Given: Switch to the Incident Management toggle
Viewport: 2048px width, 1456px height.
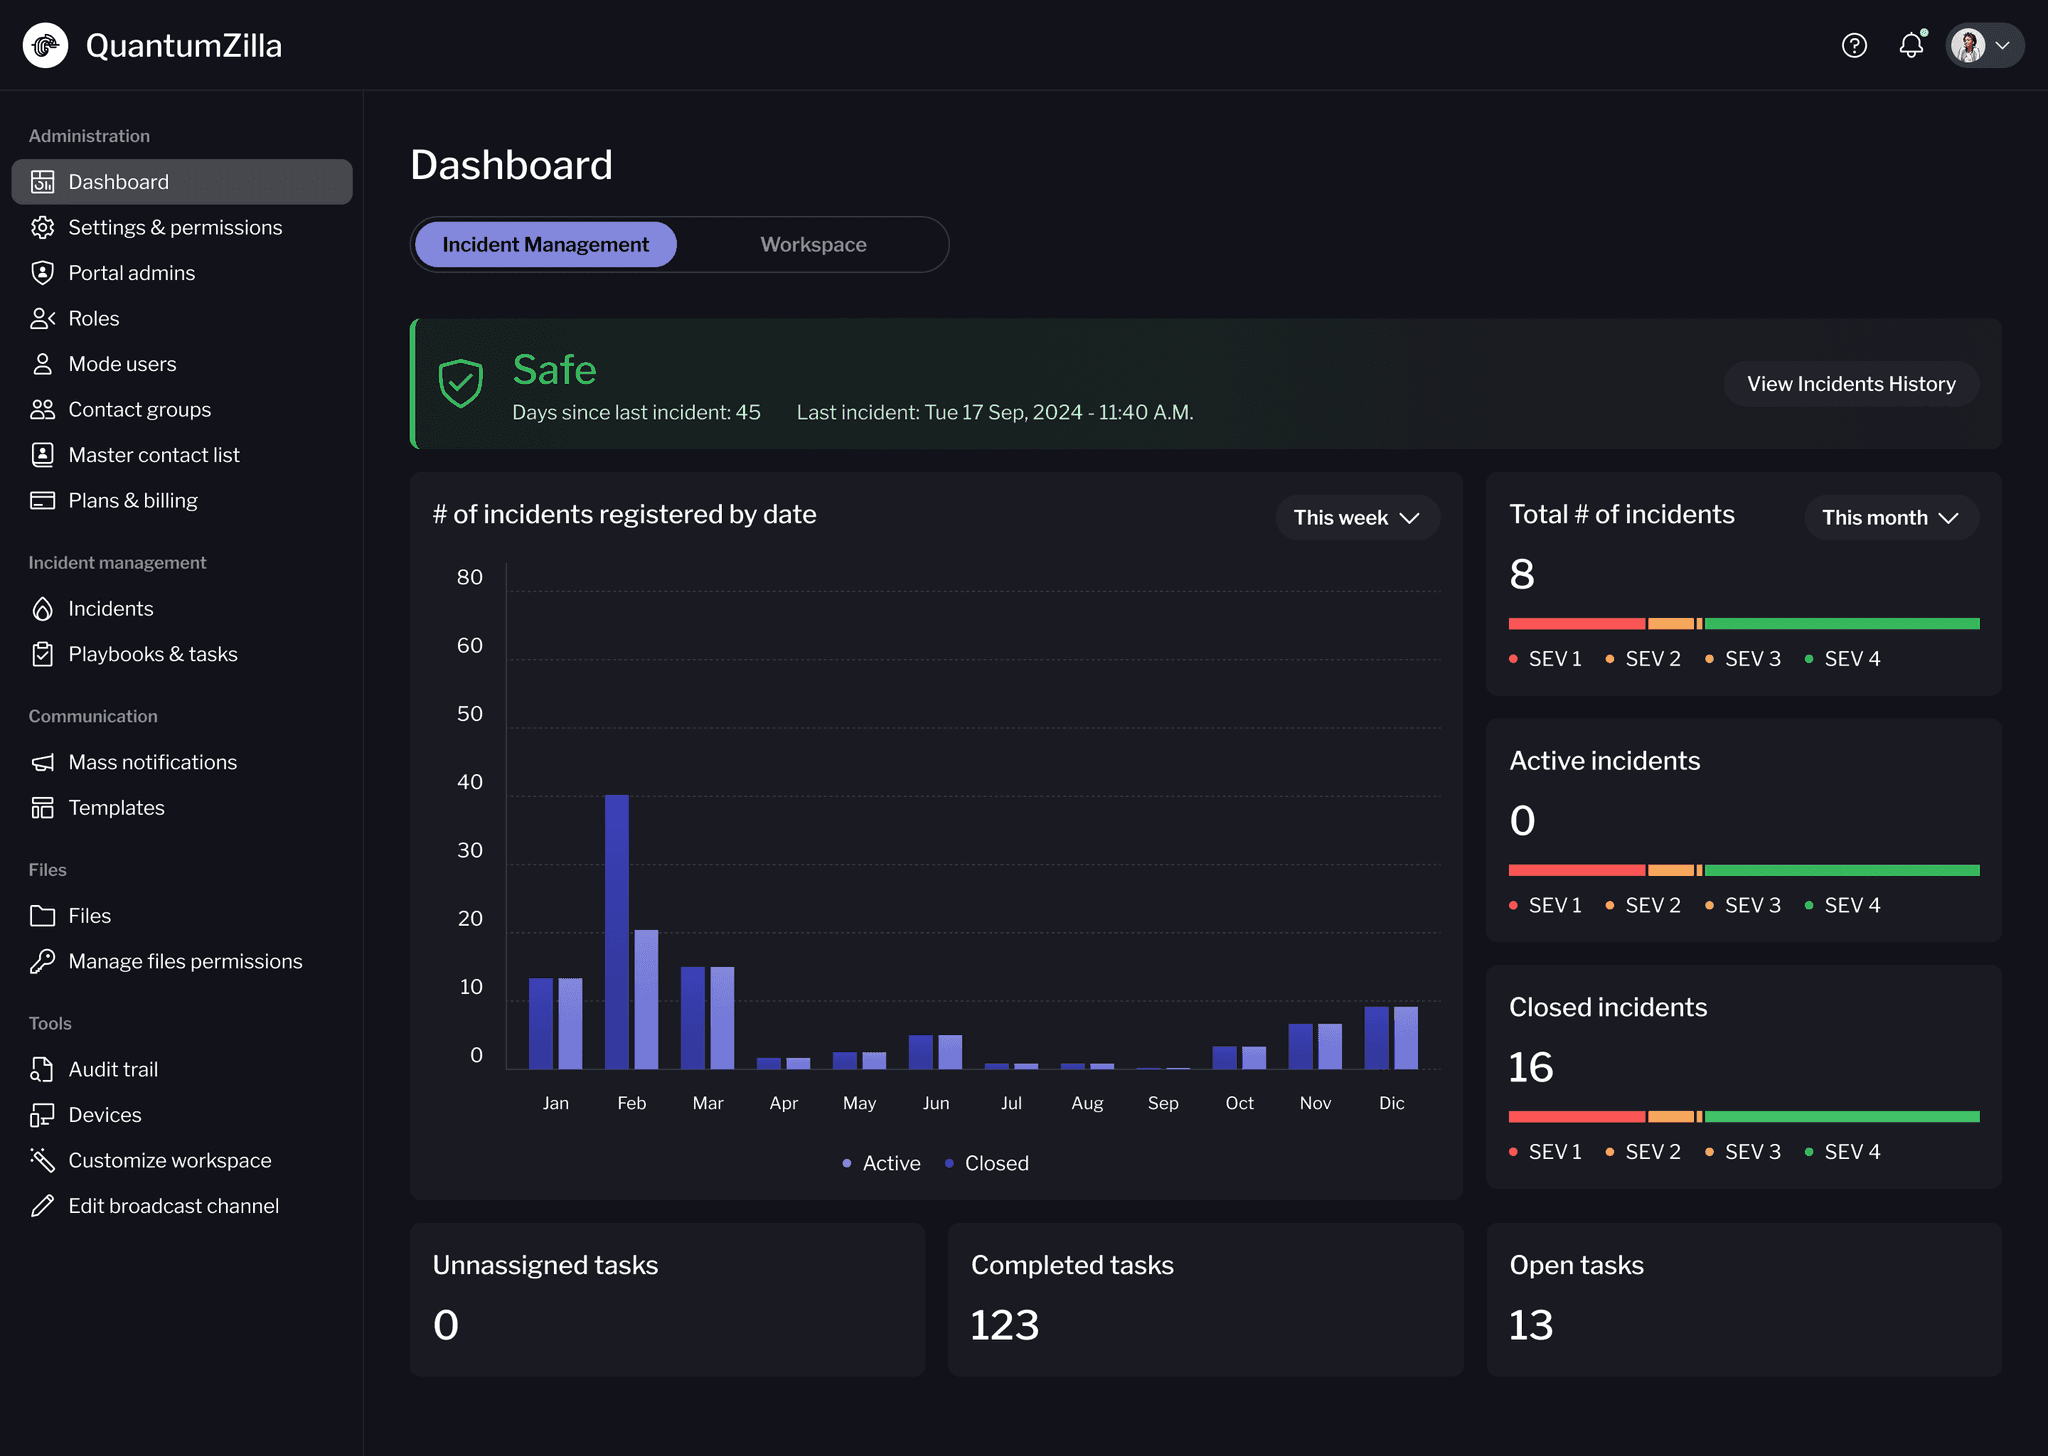Looking at the screenshot, I should pyautogui.click(x=546, y=245).
